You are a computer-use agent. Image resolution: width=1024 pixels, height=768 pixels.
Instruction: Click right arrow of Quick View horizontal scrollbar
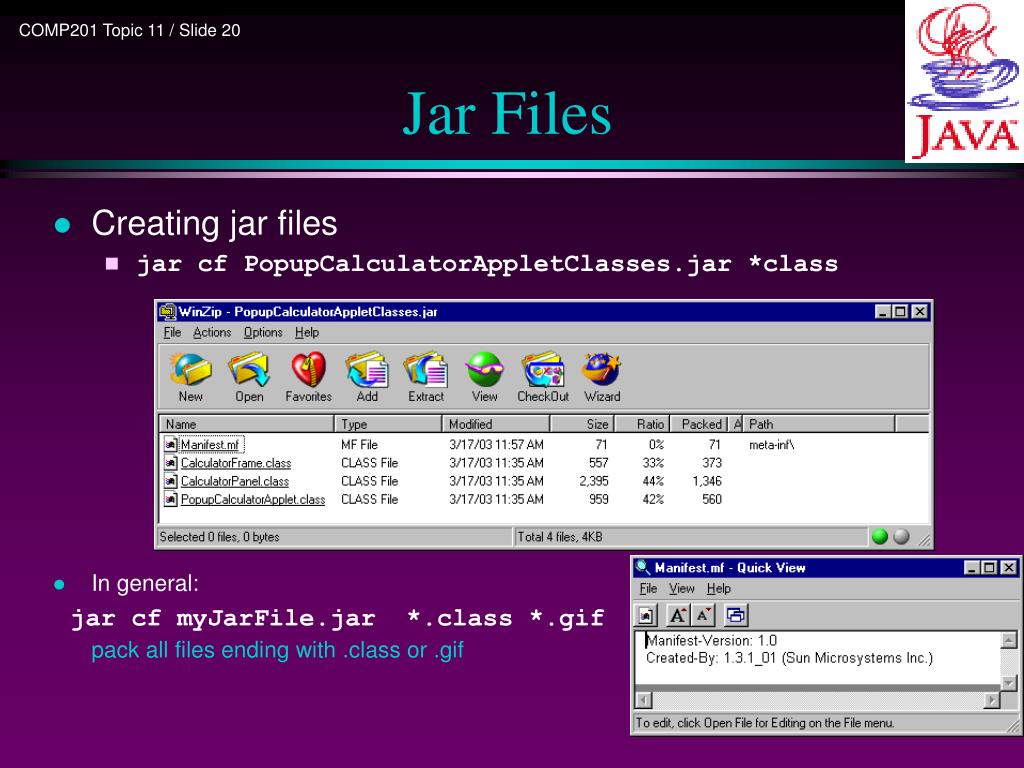tap(992, 700)
